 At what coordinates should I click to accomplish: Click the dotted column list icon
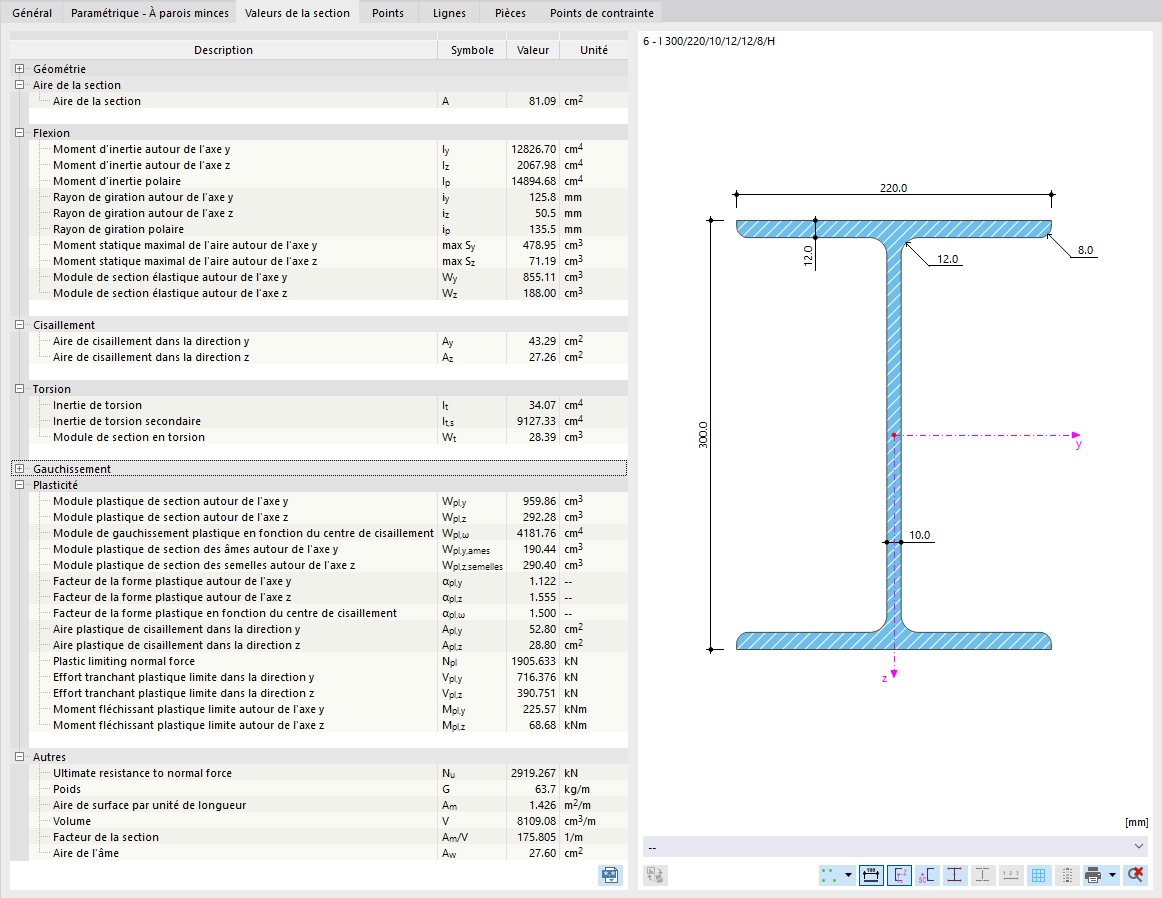coord(1067,875)
